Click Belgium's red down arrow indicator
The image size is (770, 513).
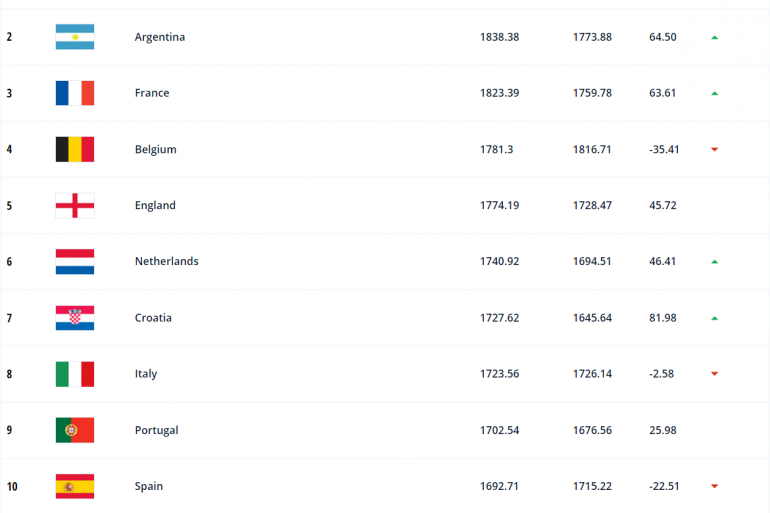point(714,150)
